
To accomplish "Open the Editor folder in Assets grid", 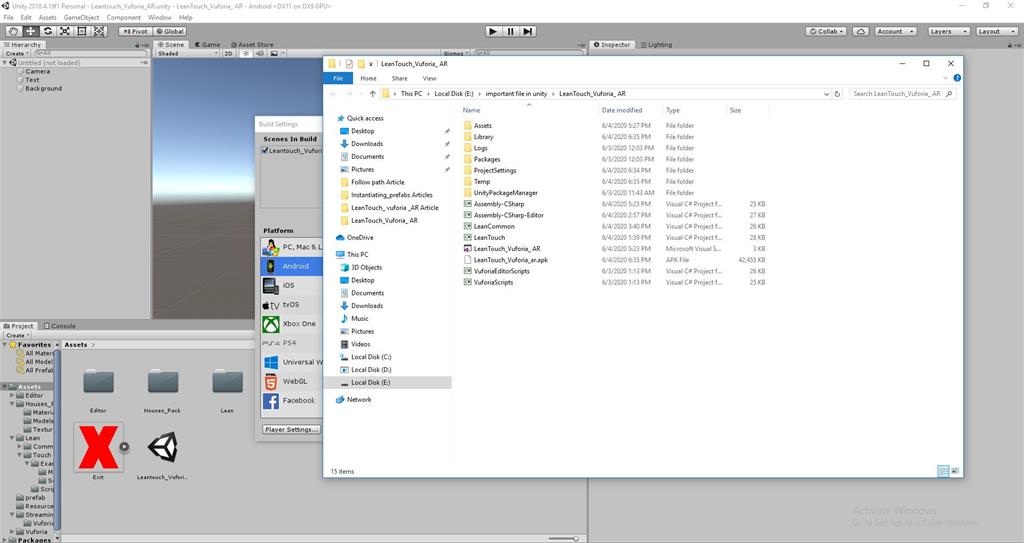I will 99,383.
